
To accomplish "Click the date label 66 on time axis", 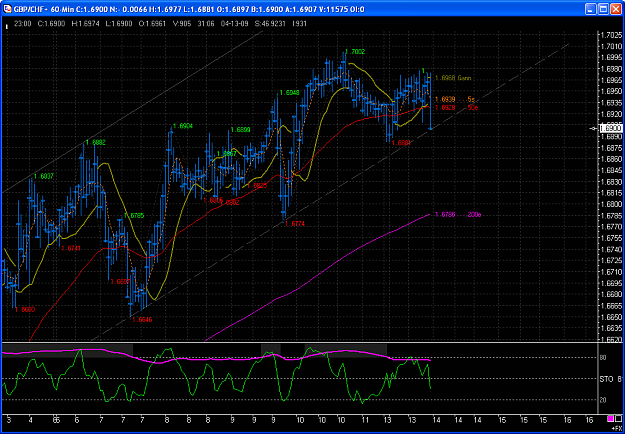I will coord(56,420).
